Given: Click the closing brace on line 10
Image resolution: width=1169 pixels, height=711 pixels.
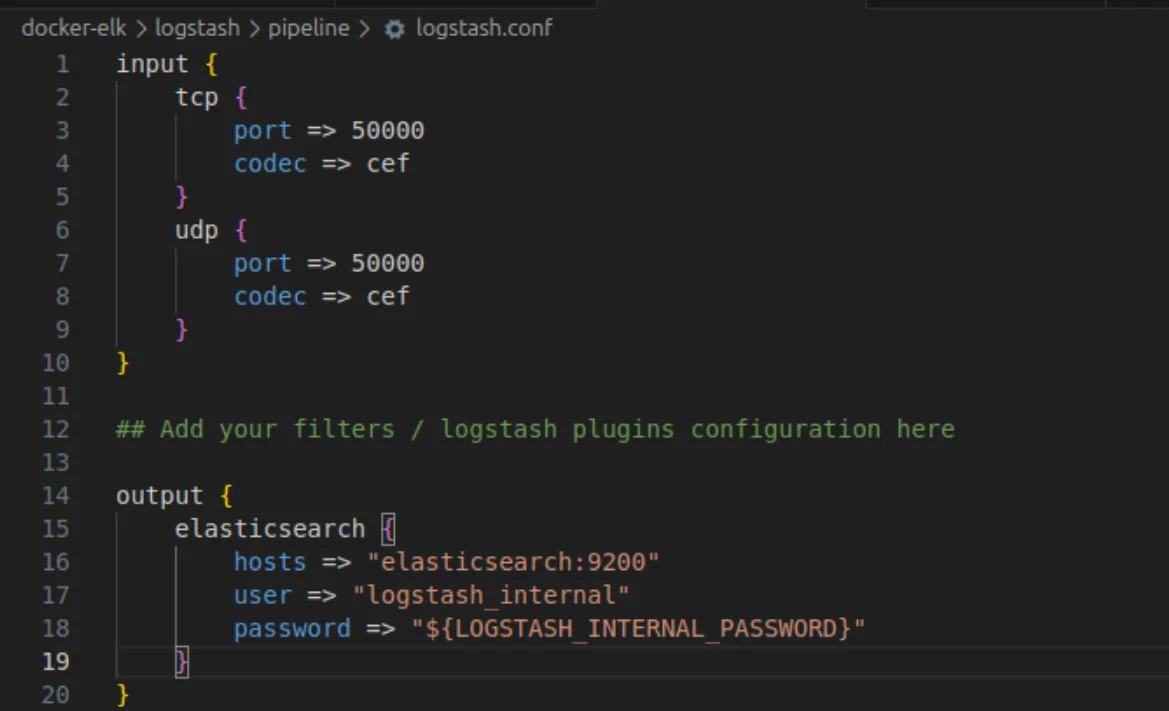Looking at the screenshot, I should 122,362.
